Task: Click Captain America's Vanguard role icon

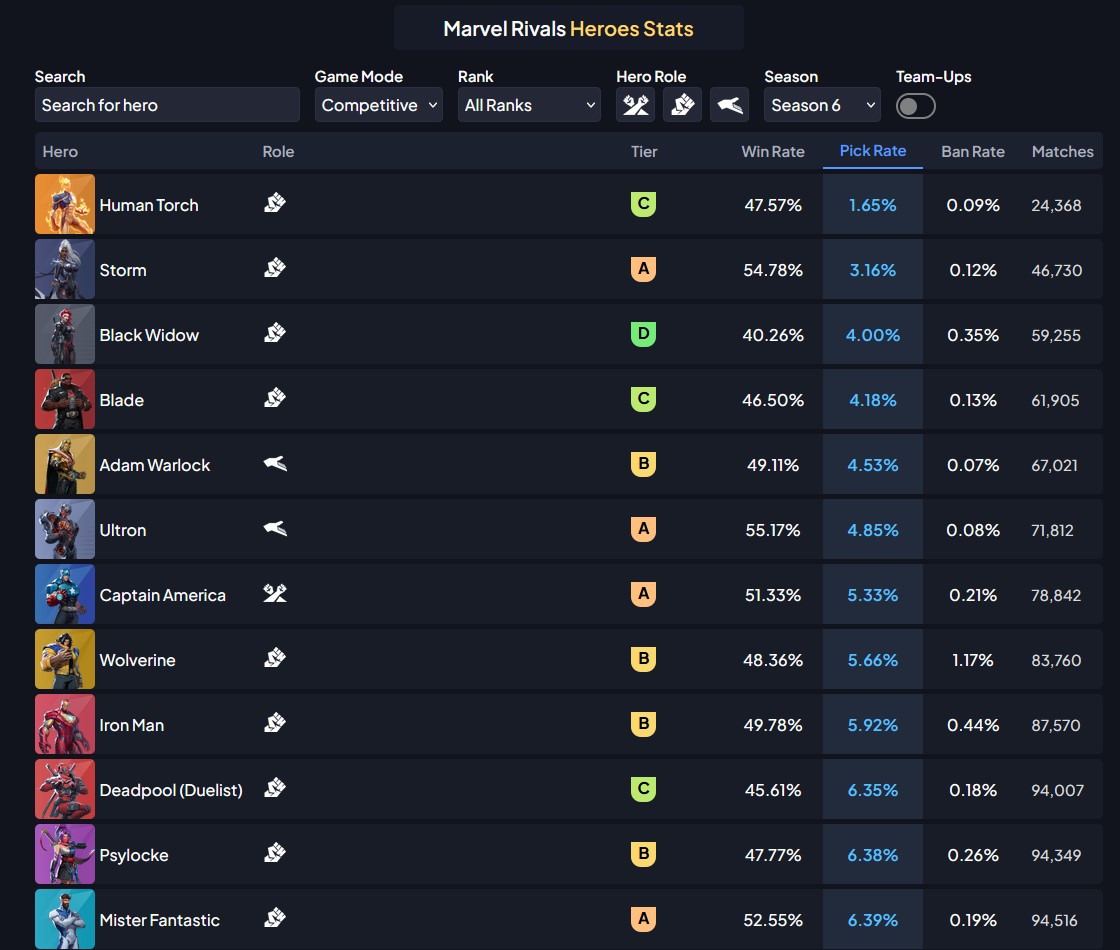Action: coord(275,594)
